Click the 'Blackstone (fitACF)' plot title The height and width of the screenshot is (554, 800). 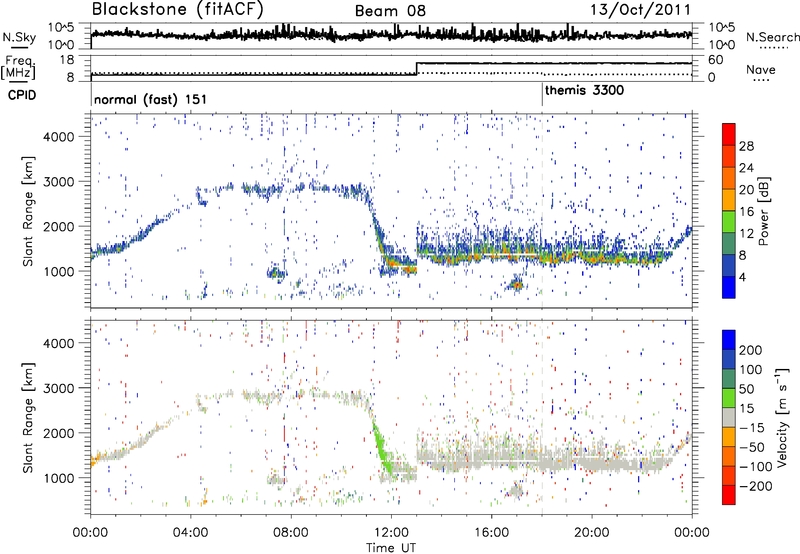[177, 9]
